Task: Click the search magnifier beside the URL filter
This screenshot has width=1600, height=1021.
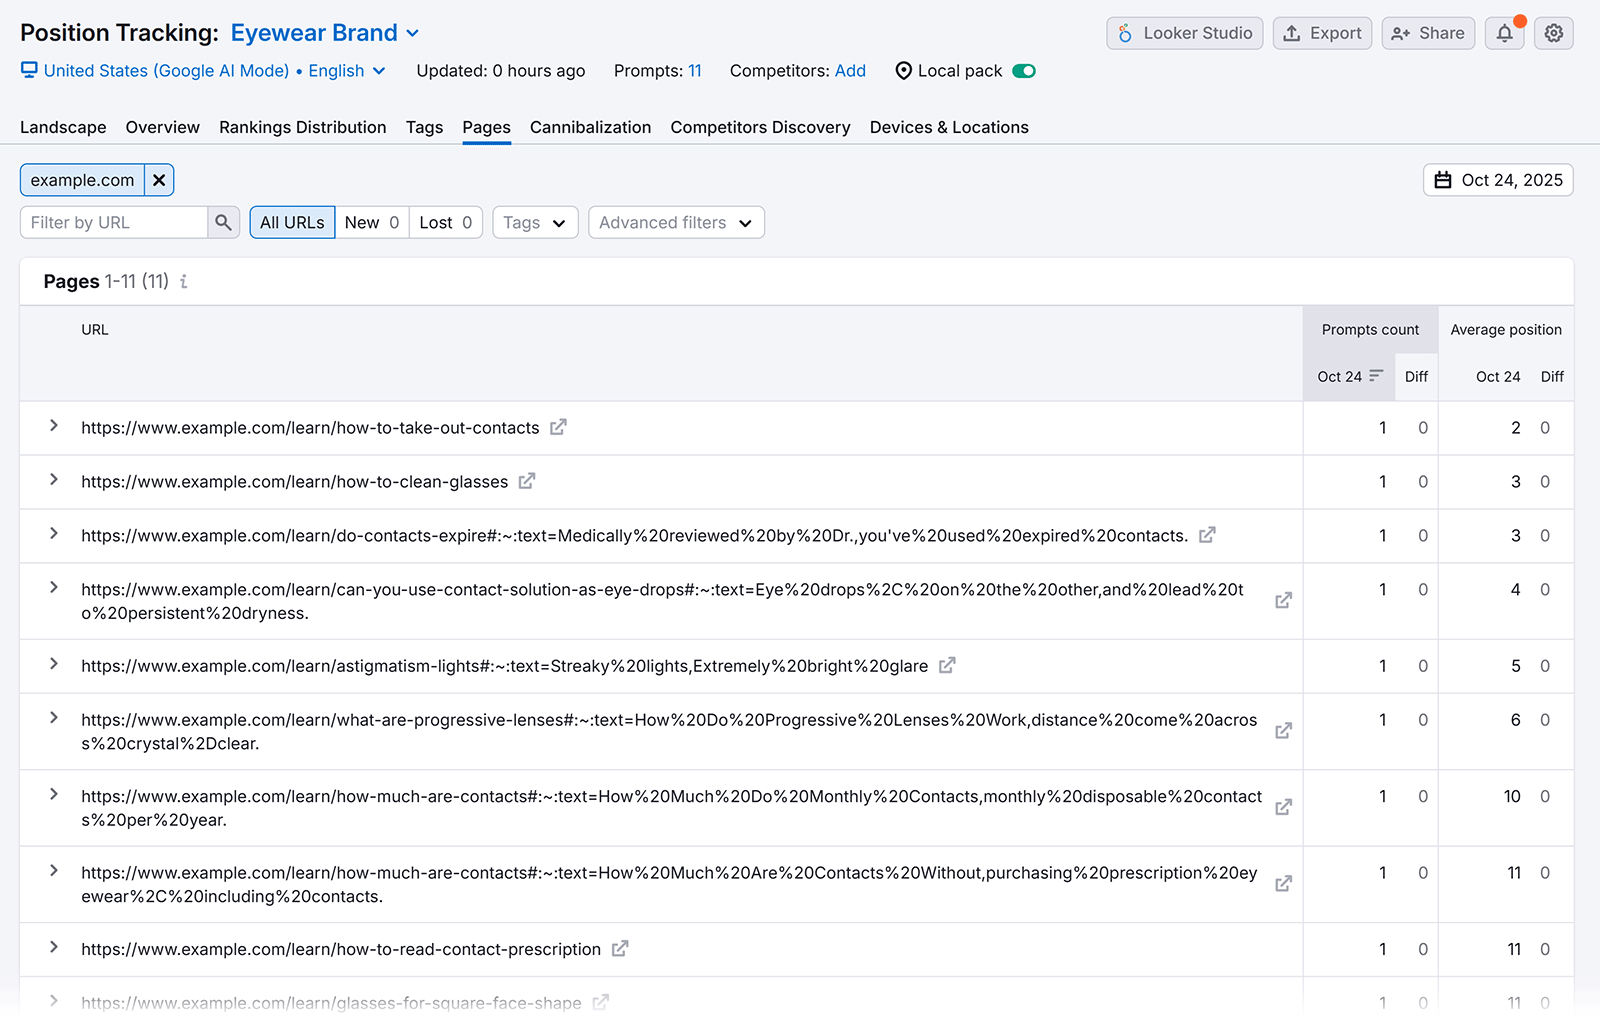Action: tap(223, 222)
